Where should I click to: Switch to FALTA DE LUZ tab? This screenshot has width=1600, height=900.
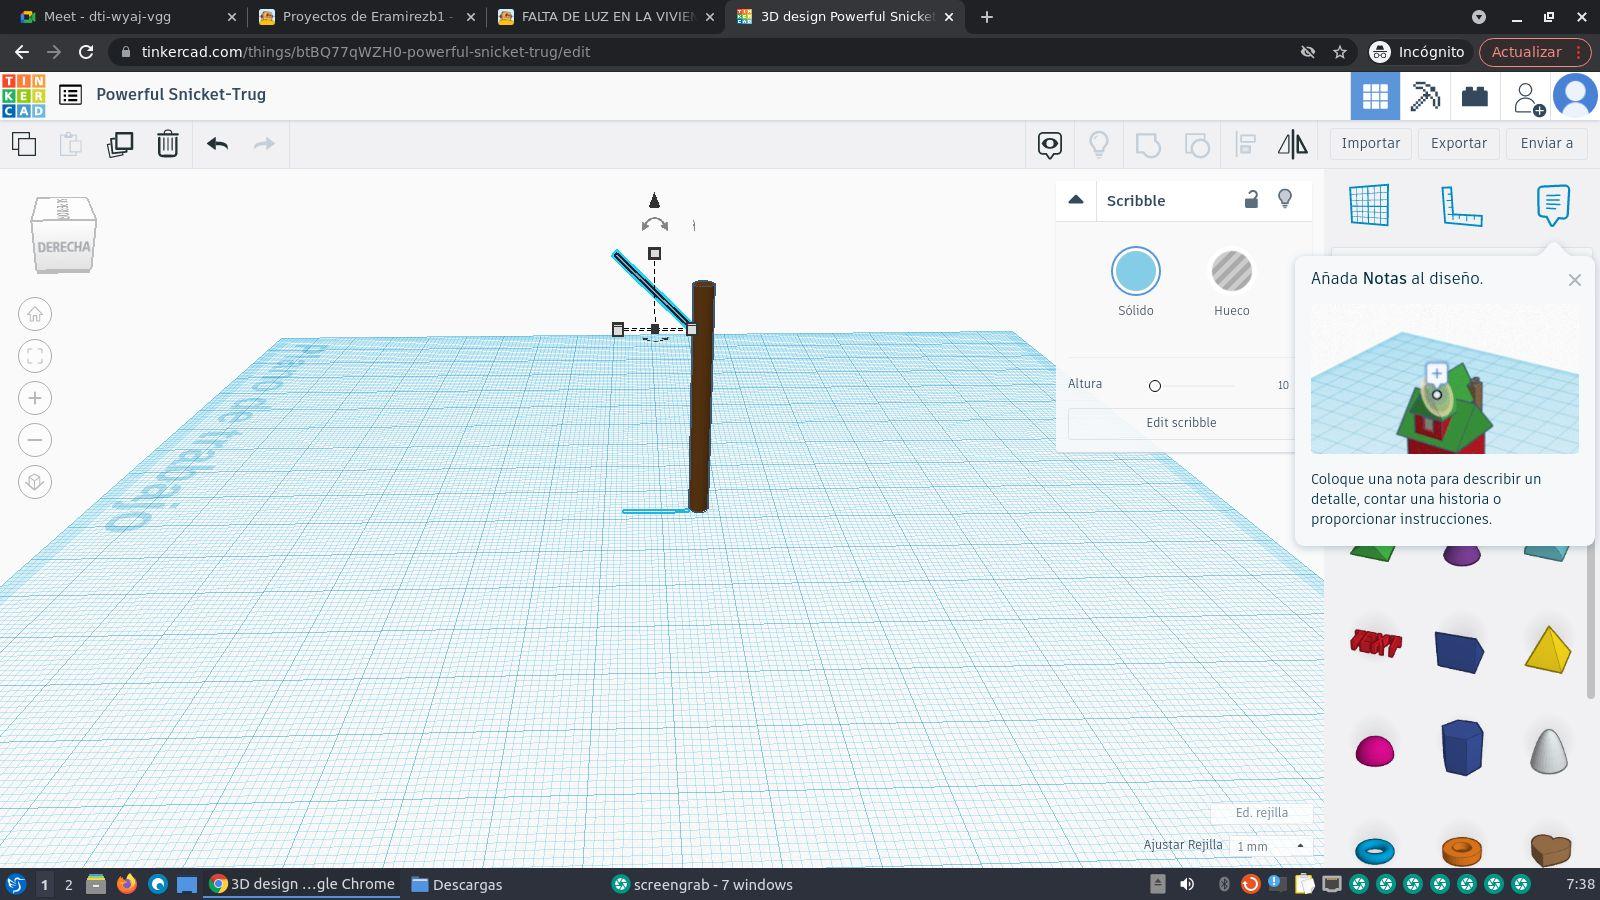pos(607,17)
